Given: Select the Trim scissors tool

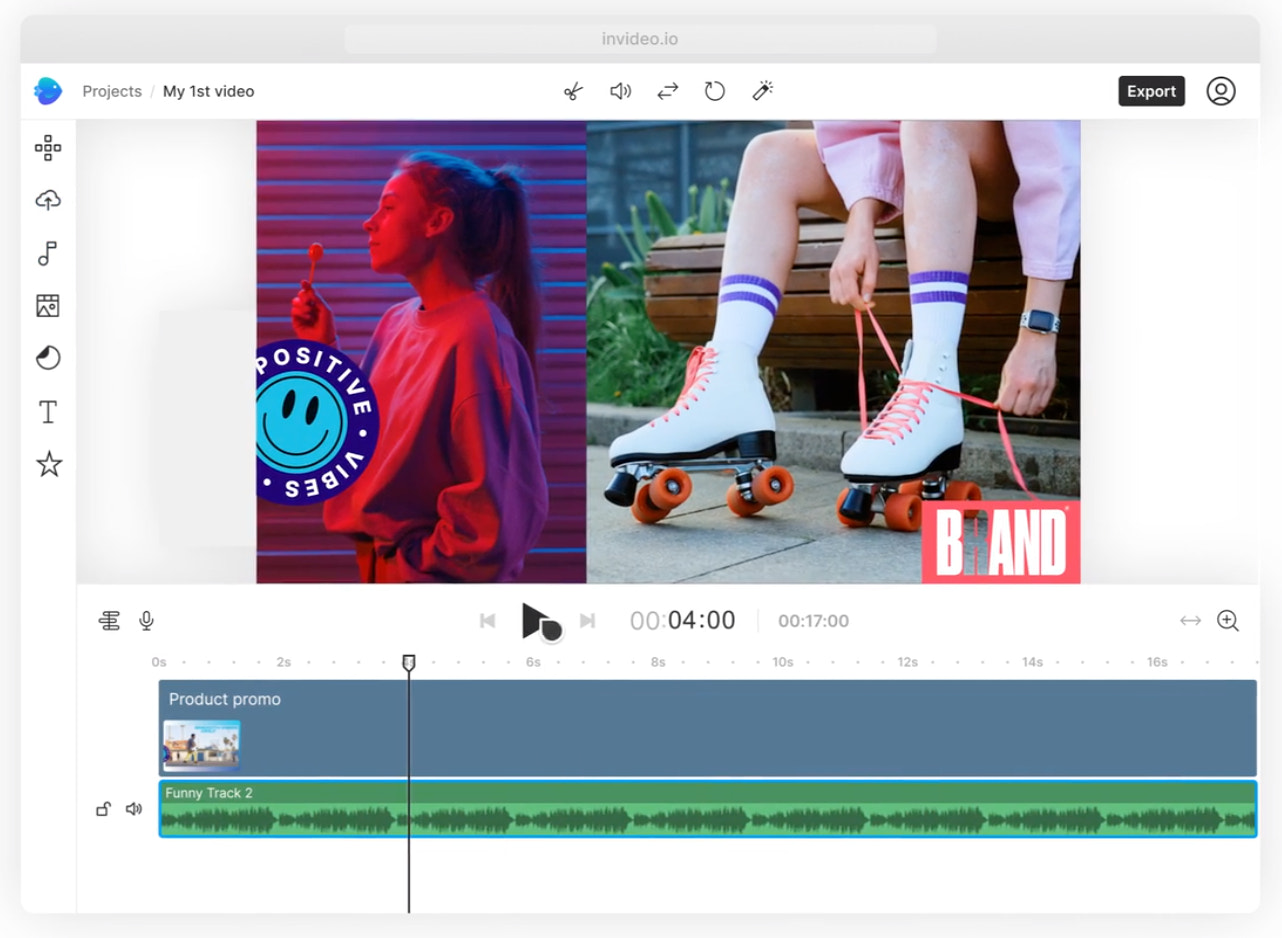Looking at the screenshot, I should [x=573, y=91].
